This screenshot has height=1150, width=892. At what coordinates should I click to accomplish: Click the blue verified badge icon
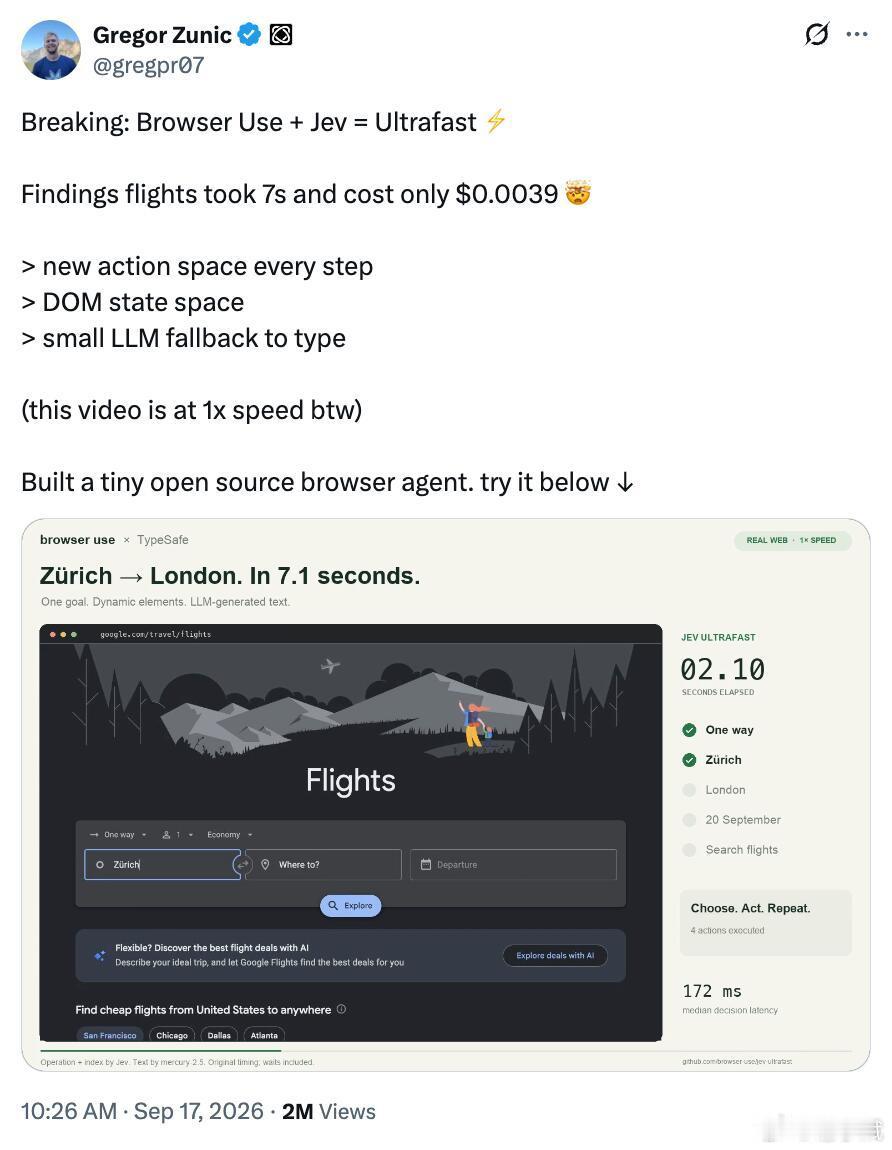[250, 34]
